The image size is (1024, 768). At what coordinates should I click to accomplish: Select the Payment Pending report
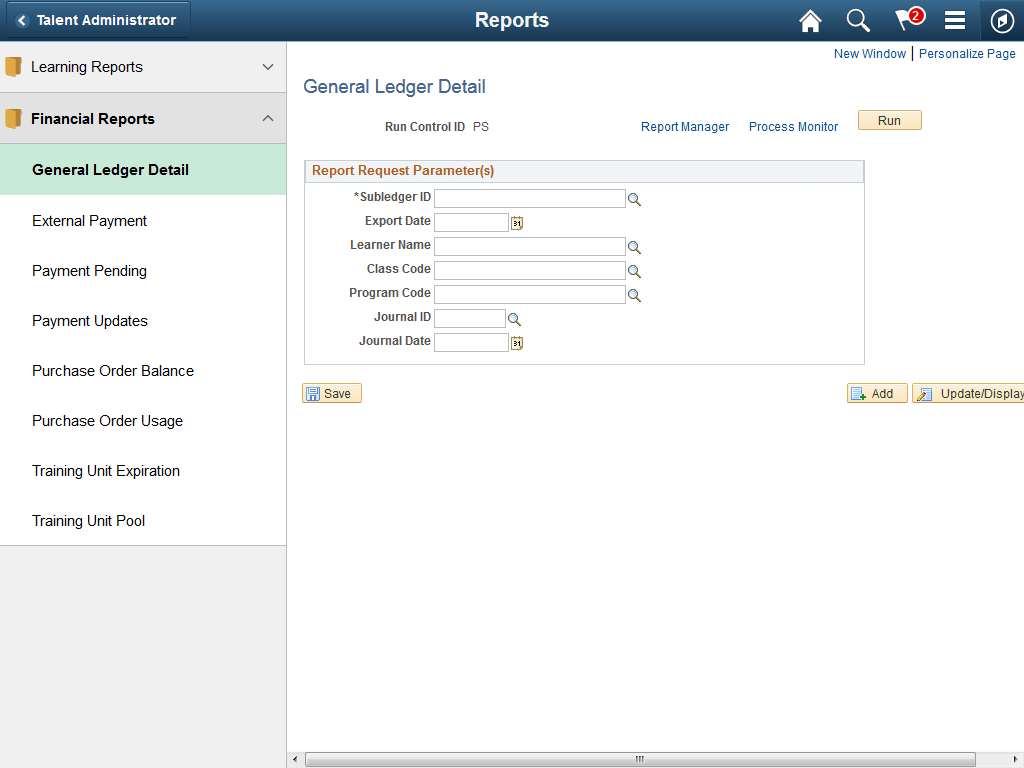tap(89, 270)
